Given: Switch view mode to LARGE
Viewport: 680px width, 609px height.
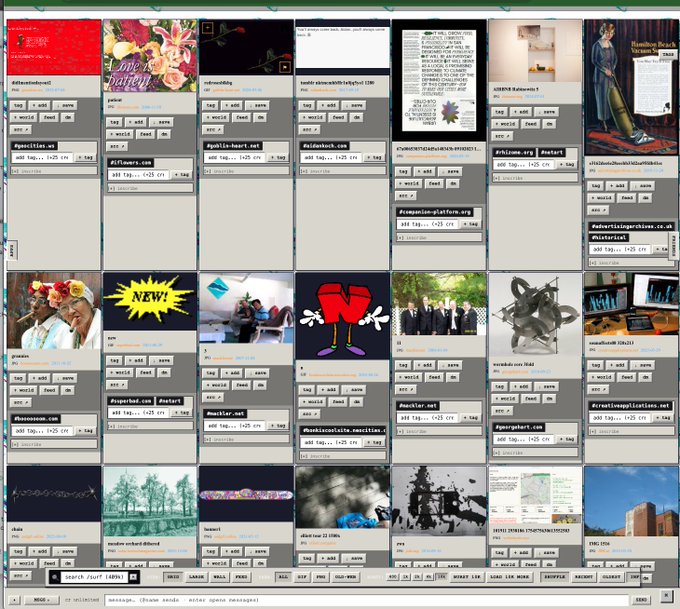Looking at the screenshot, I should coord(196,577).
